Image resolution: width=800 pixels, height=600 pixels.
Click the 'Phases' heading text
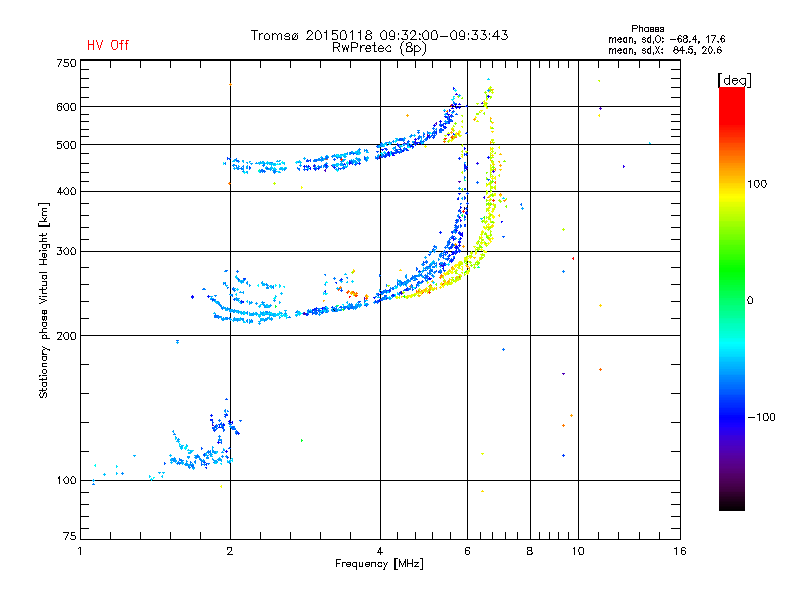coord(647,29)
